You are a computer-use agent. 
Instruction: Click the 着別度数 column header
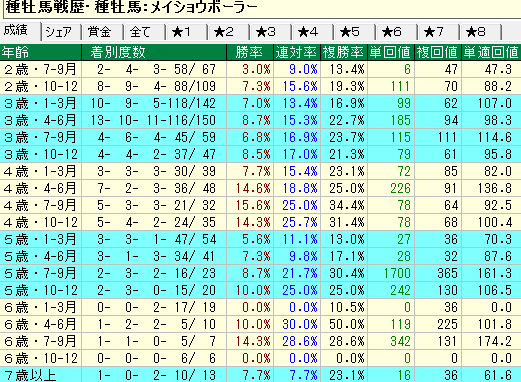click(x=154, y=52)
